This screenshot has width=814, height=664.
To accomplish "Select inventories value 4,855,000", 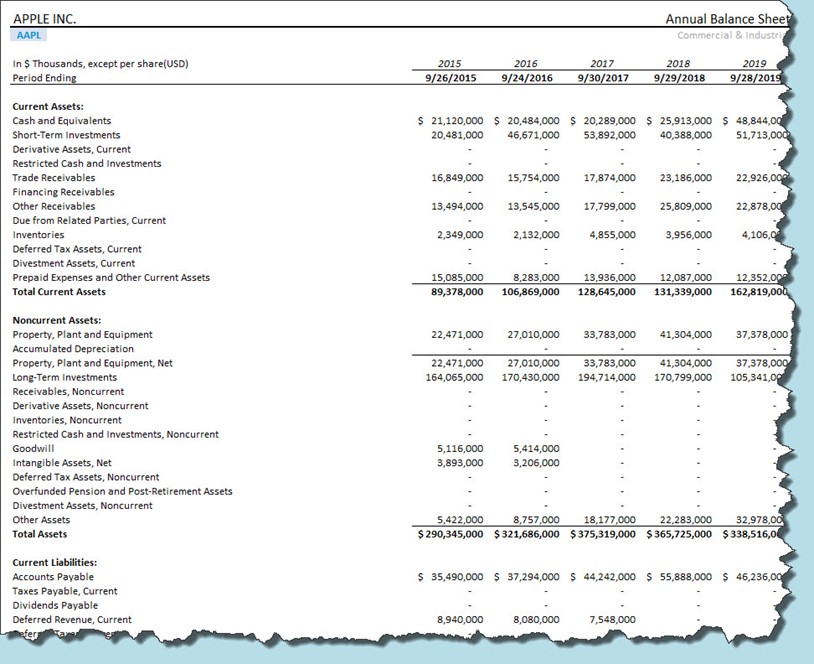I will 613,235.
